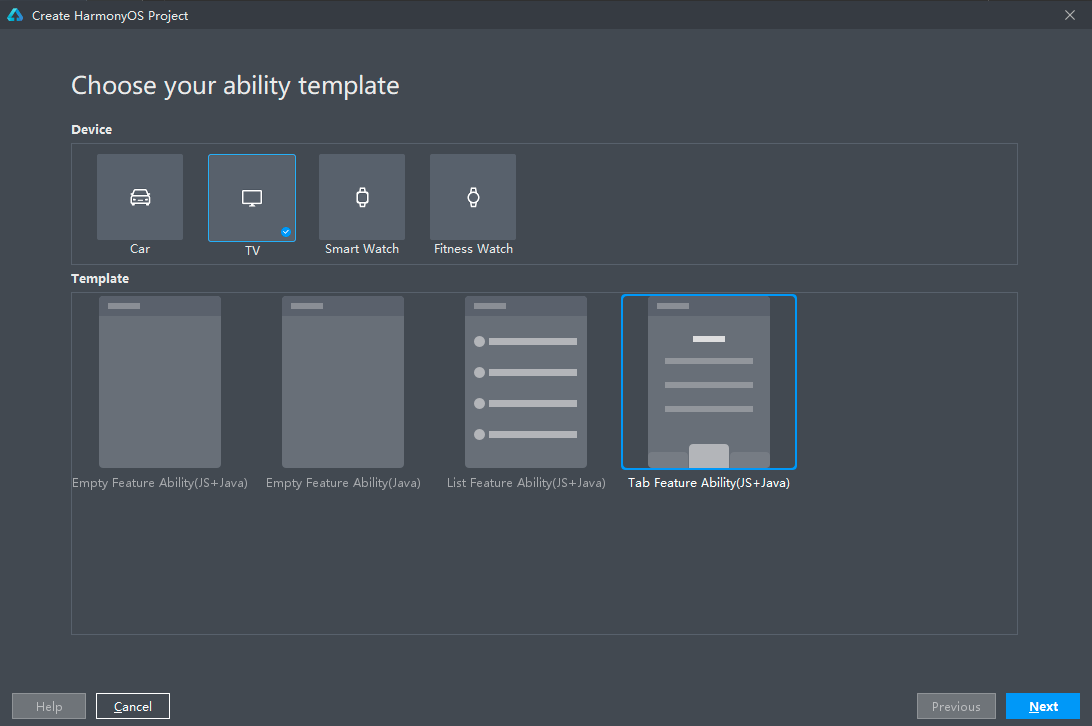This screenshot has height=726, width=1092.
Task: Choose the Fitness Watch device icon
Action: 473,197
